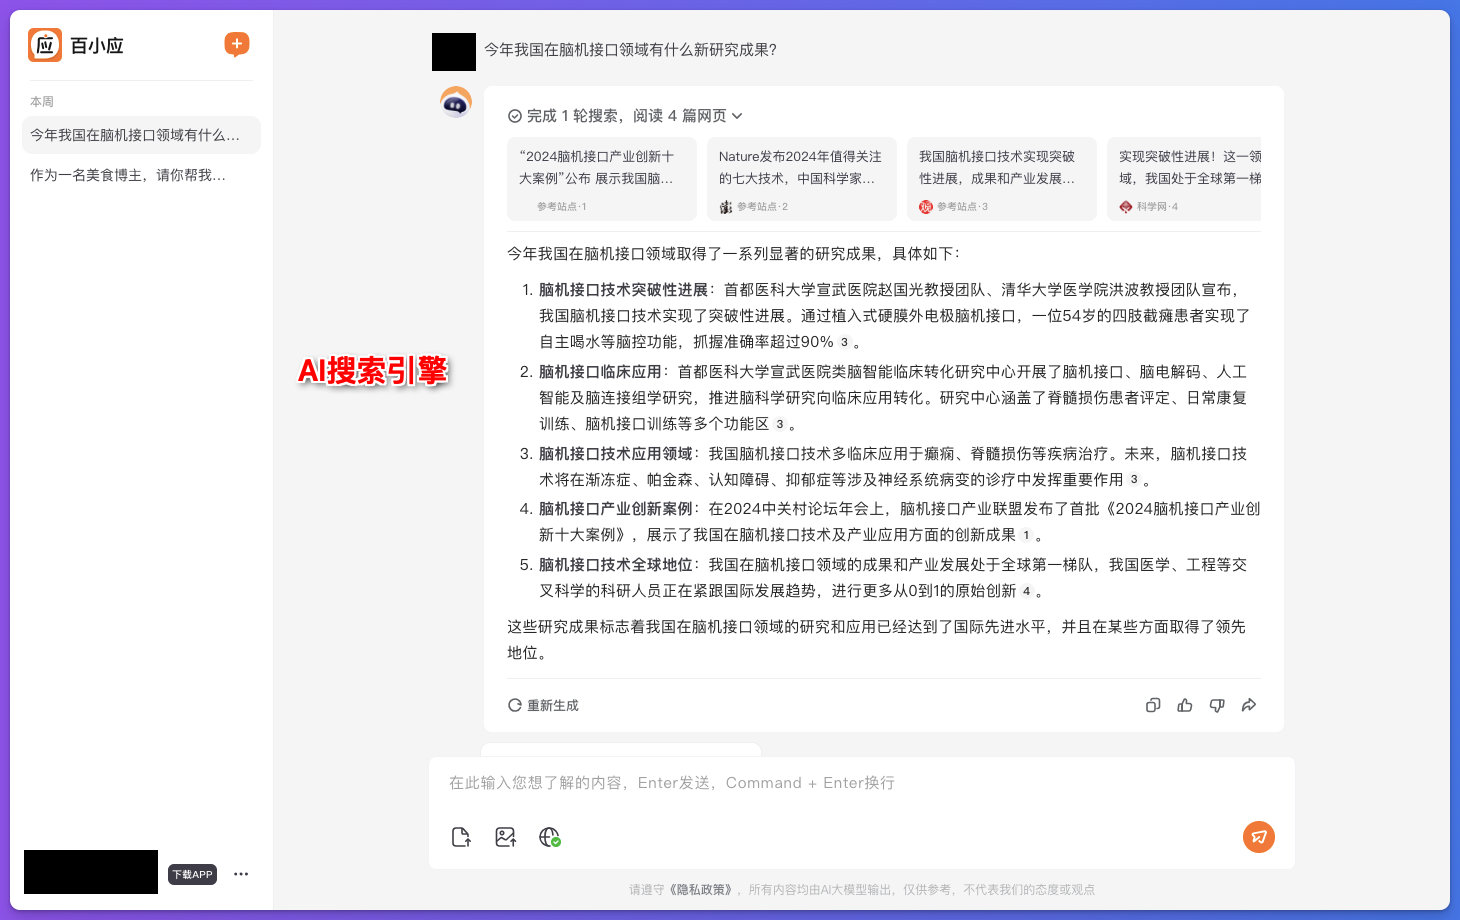The width and height of the screenshot is (1460, 920).
Task: Click the 重新生成 regenerate button
Action: [543, 705]
